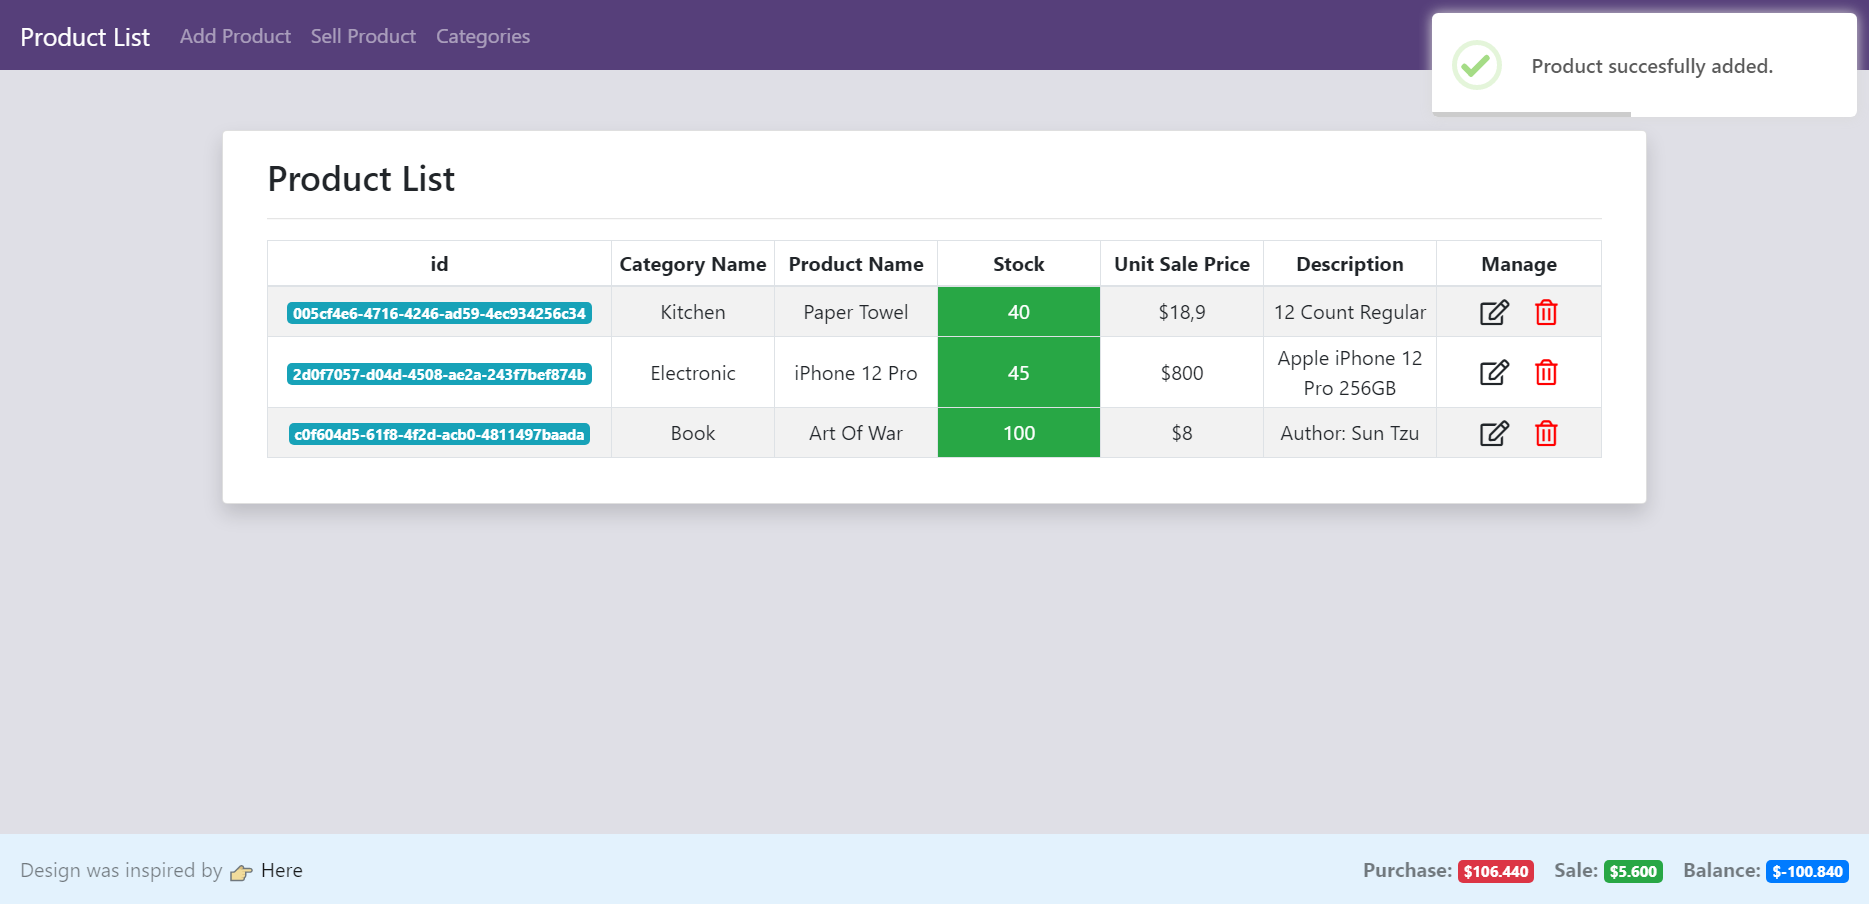Viewport: 1869px width, 904px height.
Task: Click the id badge of Art Of War
Action: [439, 434]
